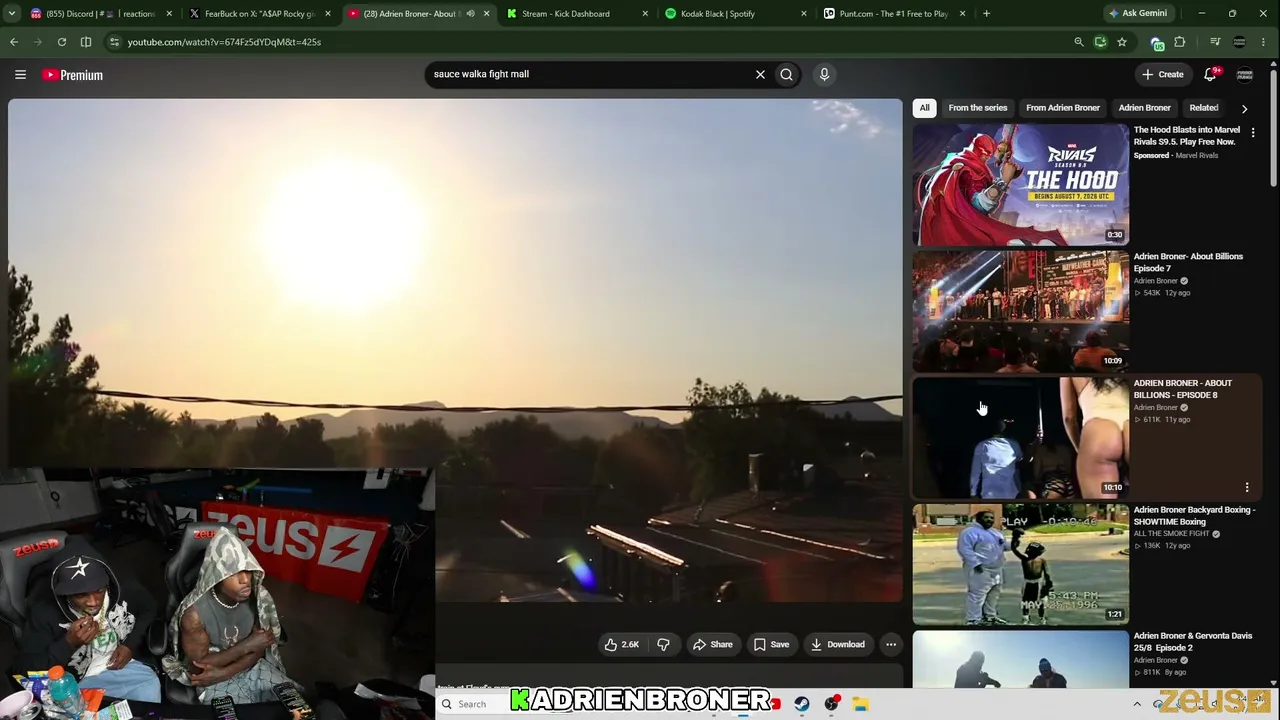Download this video
The width and height of the screenshot is (1280, 720).
pos(838,644)
